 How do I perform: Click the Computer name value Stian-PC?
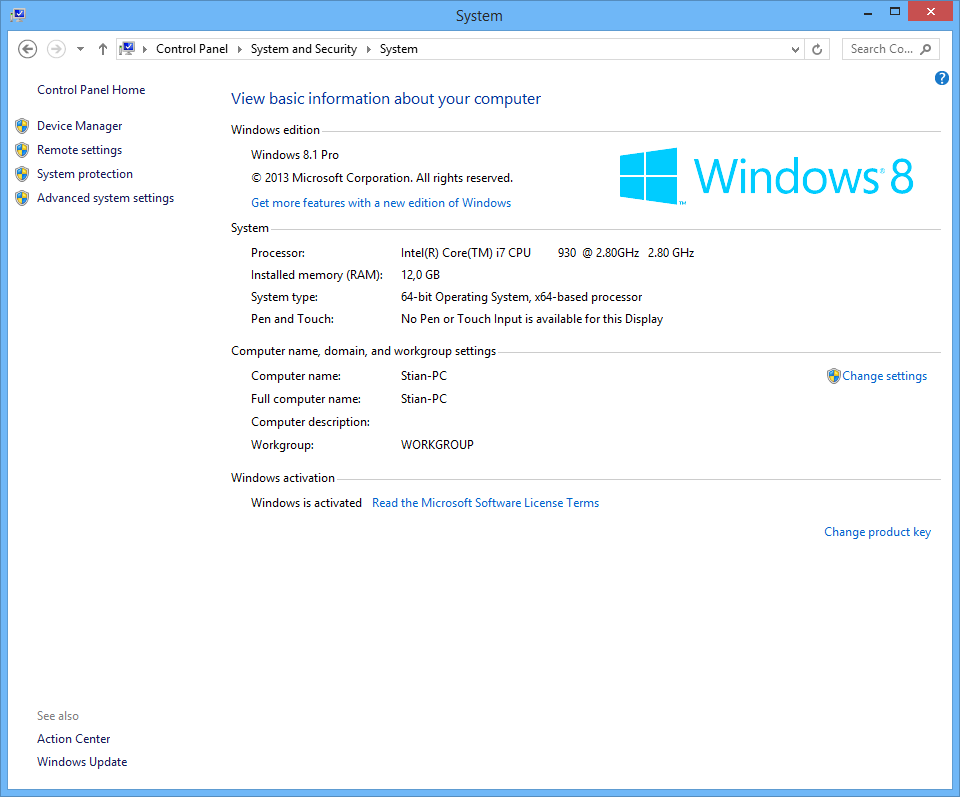click(x=424, y=376)
